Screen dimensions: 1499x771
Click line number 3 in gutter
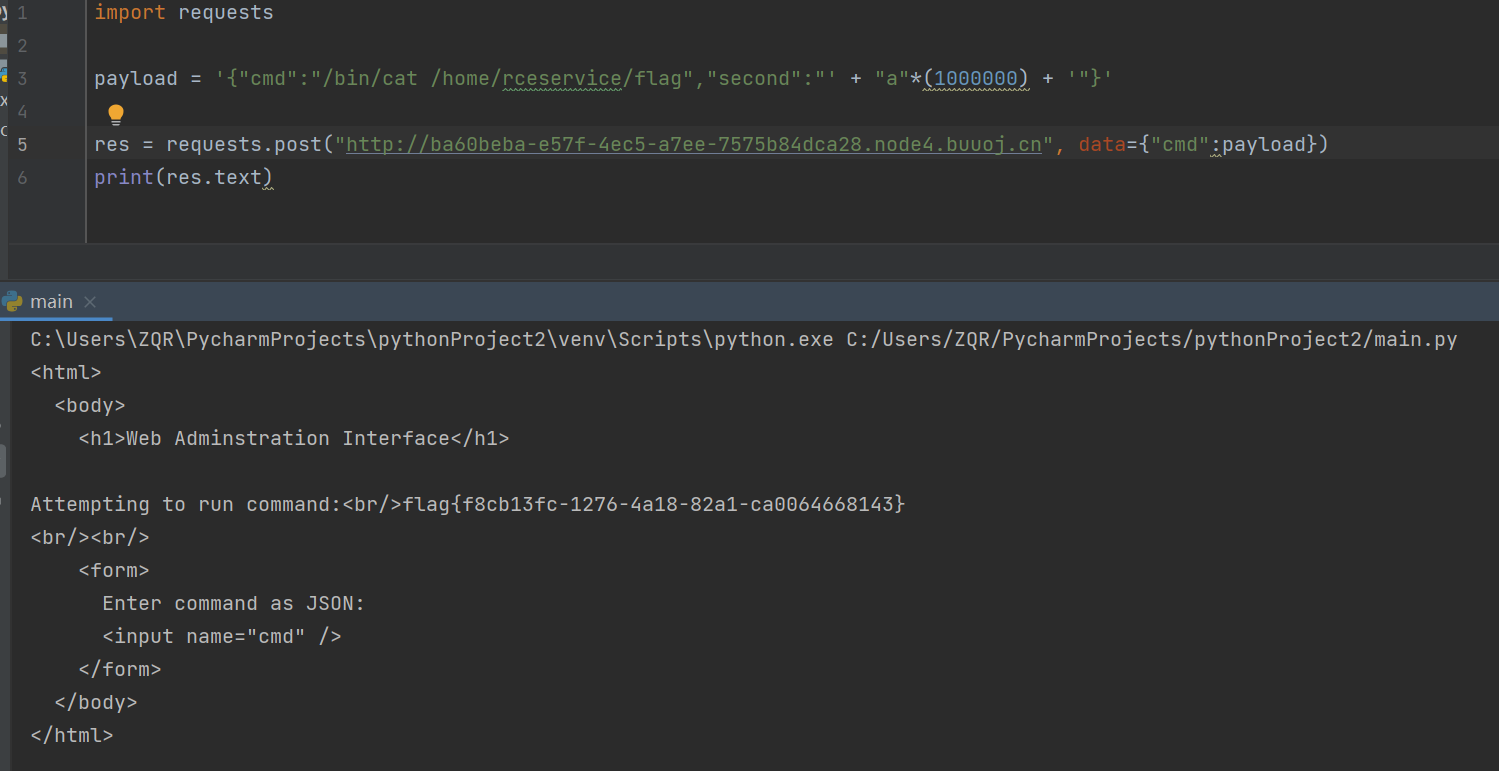[x=22, y=79]
